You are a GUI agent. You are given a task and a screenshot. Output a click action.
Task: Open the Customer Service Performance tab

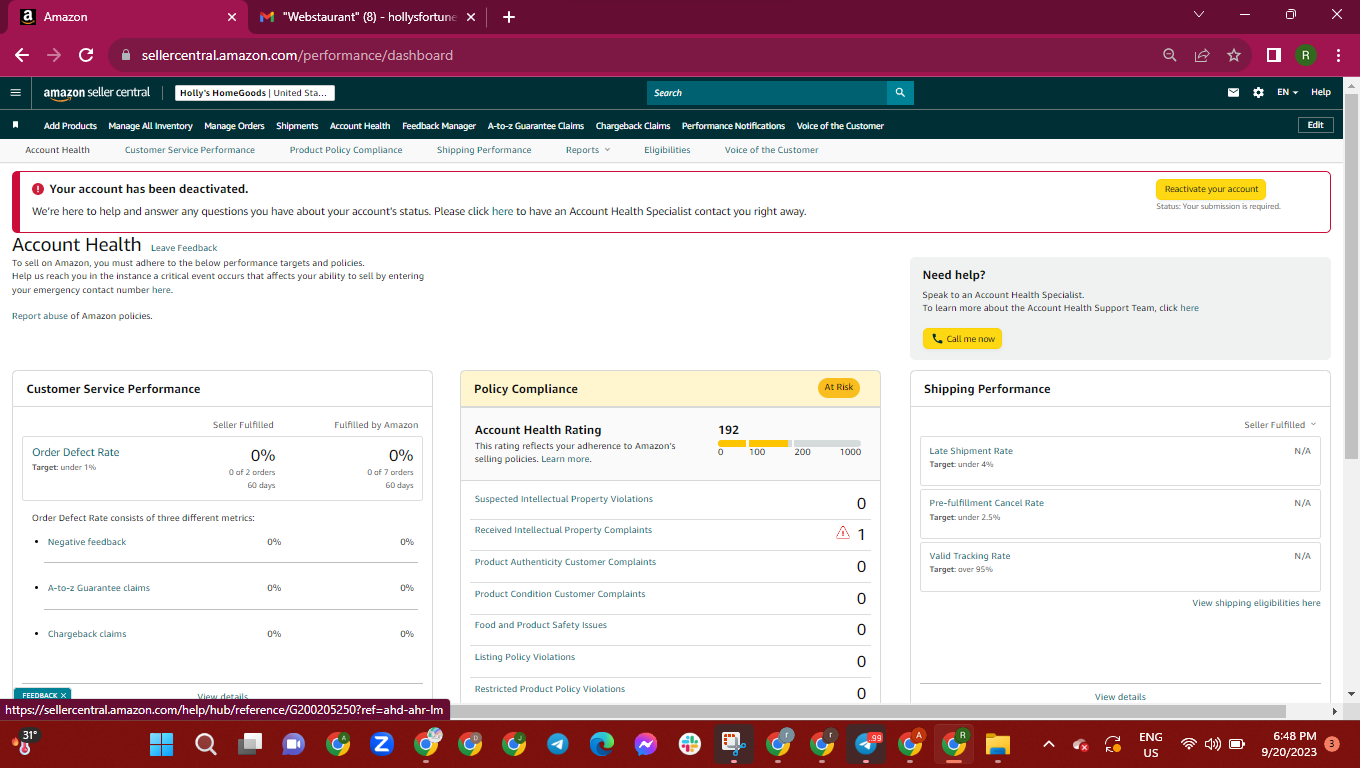coord(190,150)
